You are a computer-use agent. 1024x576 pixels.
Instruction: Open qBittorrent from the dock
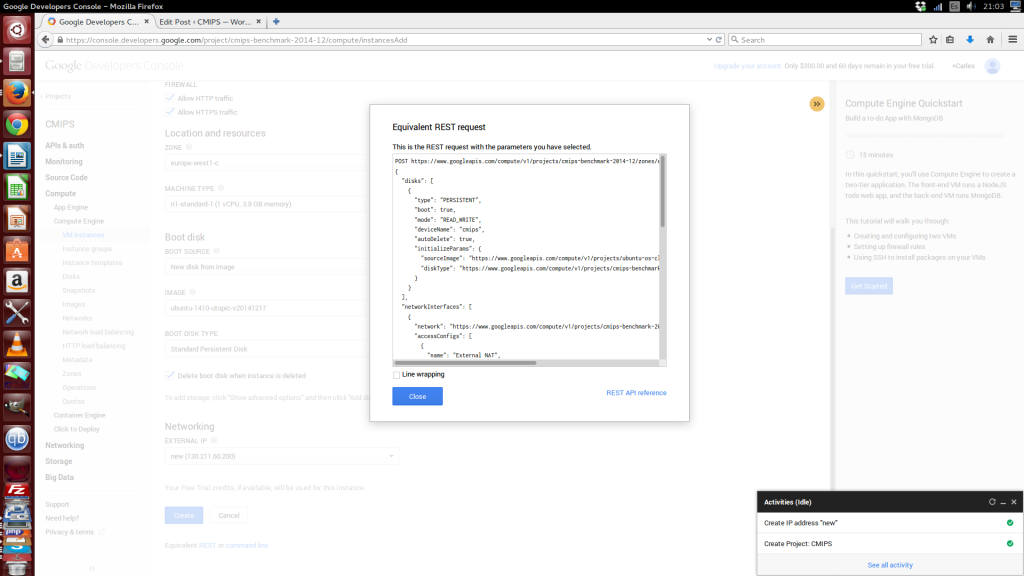[x=17, y=438]
